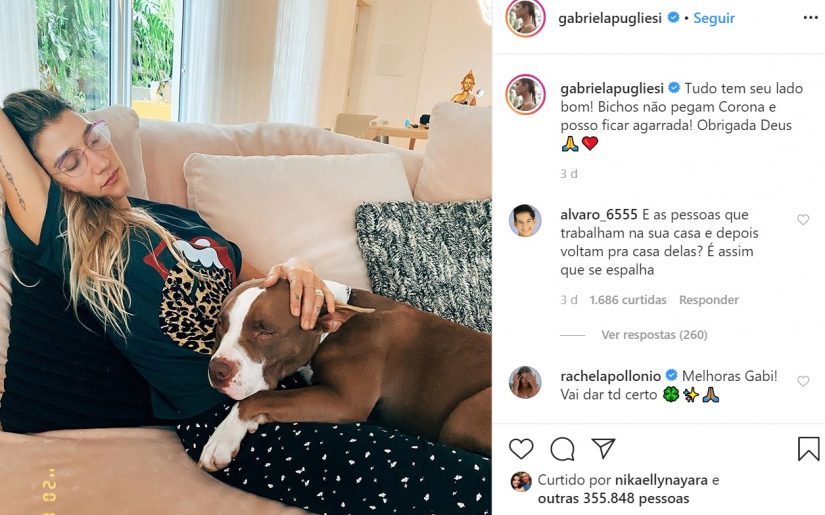This screenshot has height=515, width=825.
Task: View the 1.686 curtidas comment likes
Action: pos(628,300)
